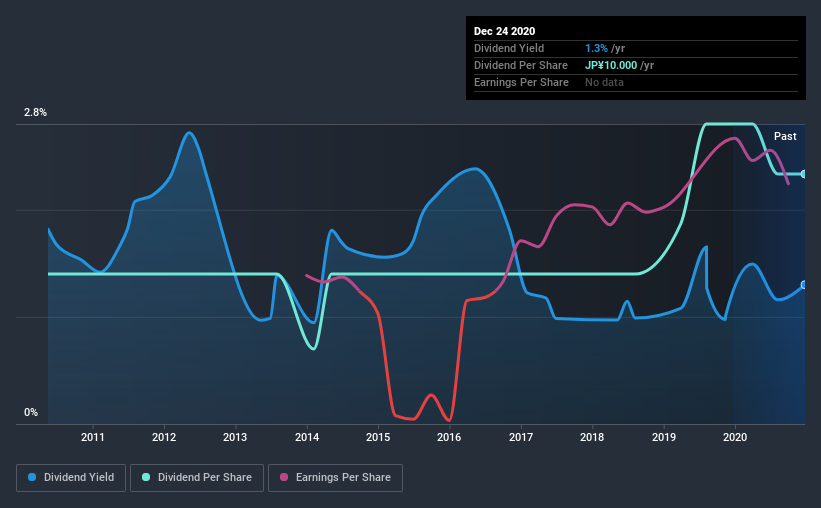Screen dimensions: 821x508
Task: Click the 2011 x-axis label
Action: pos(93,437)
